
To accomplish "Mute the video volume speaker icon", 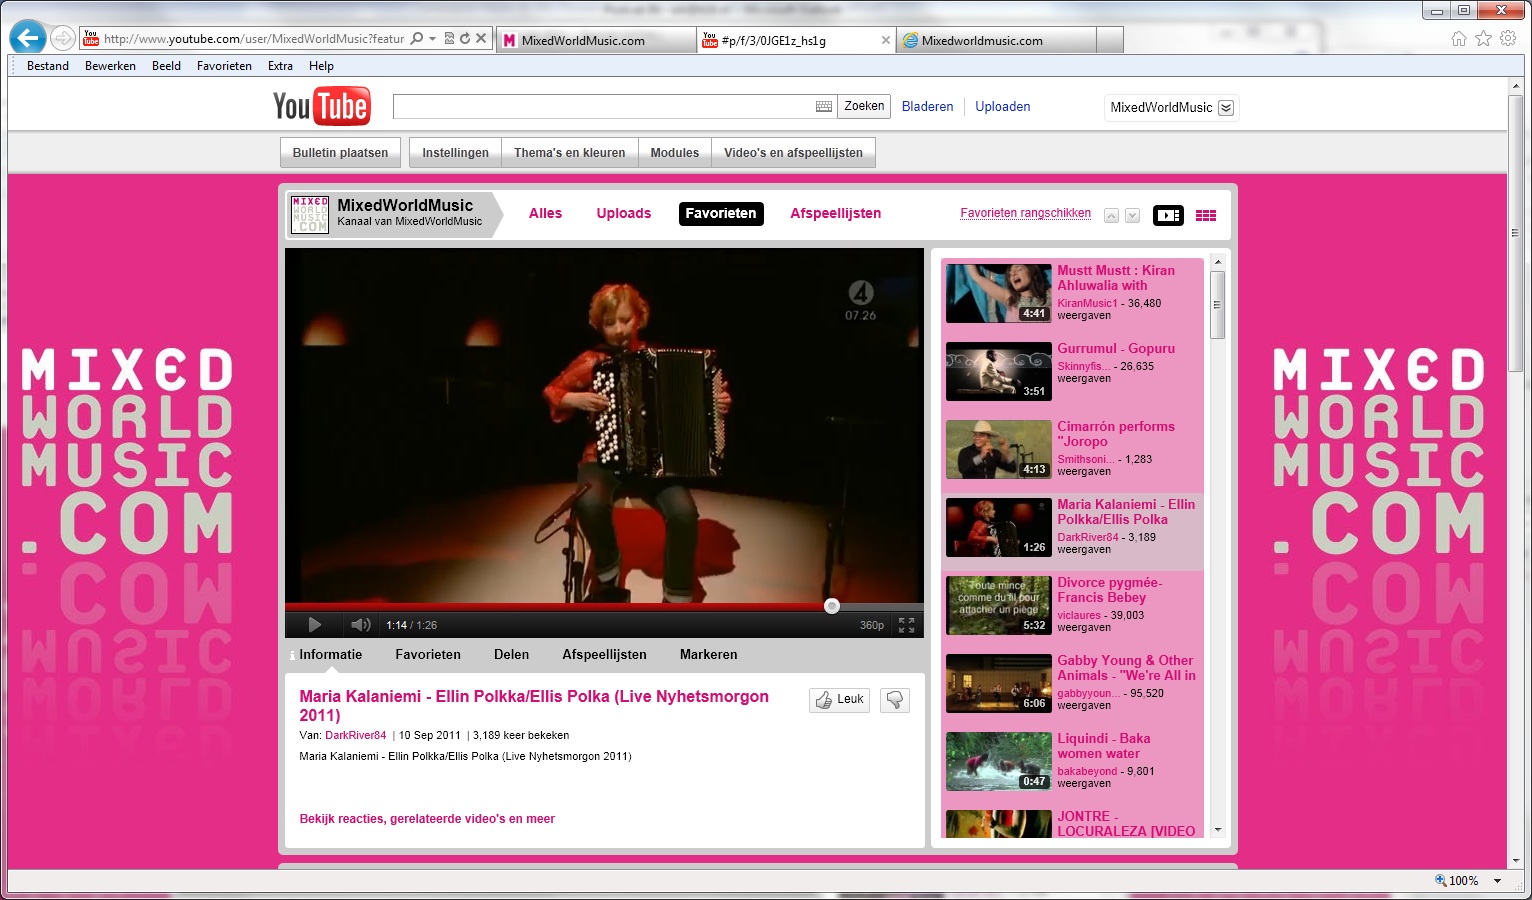I will [361, 625].
